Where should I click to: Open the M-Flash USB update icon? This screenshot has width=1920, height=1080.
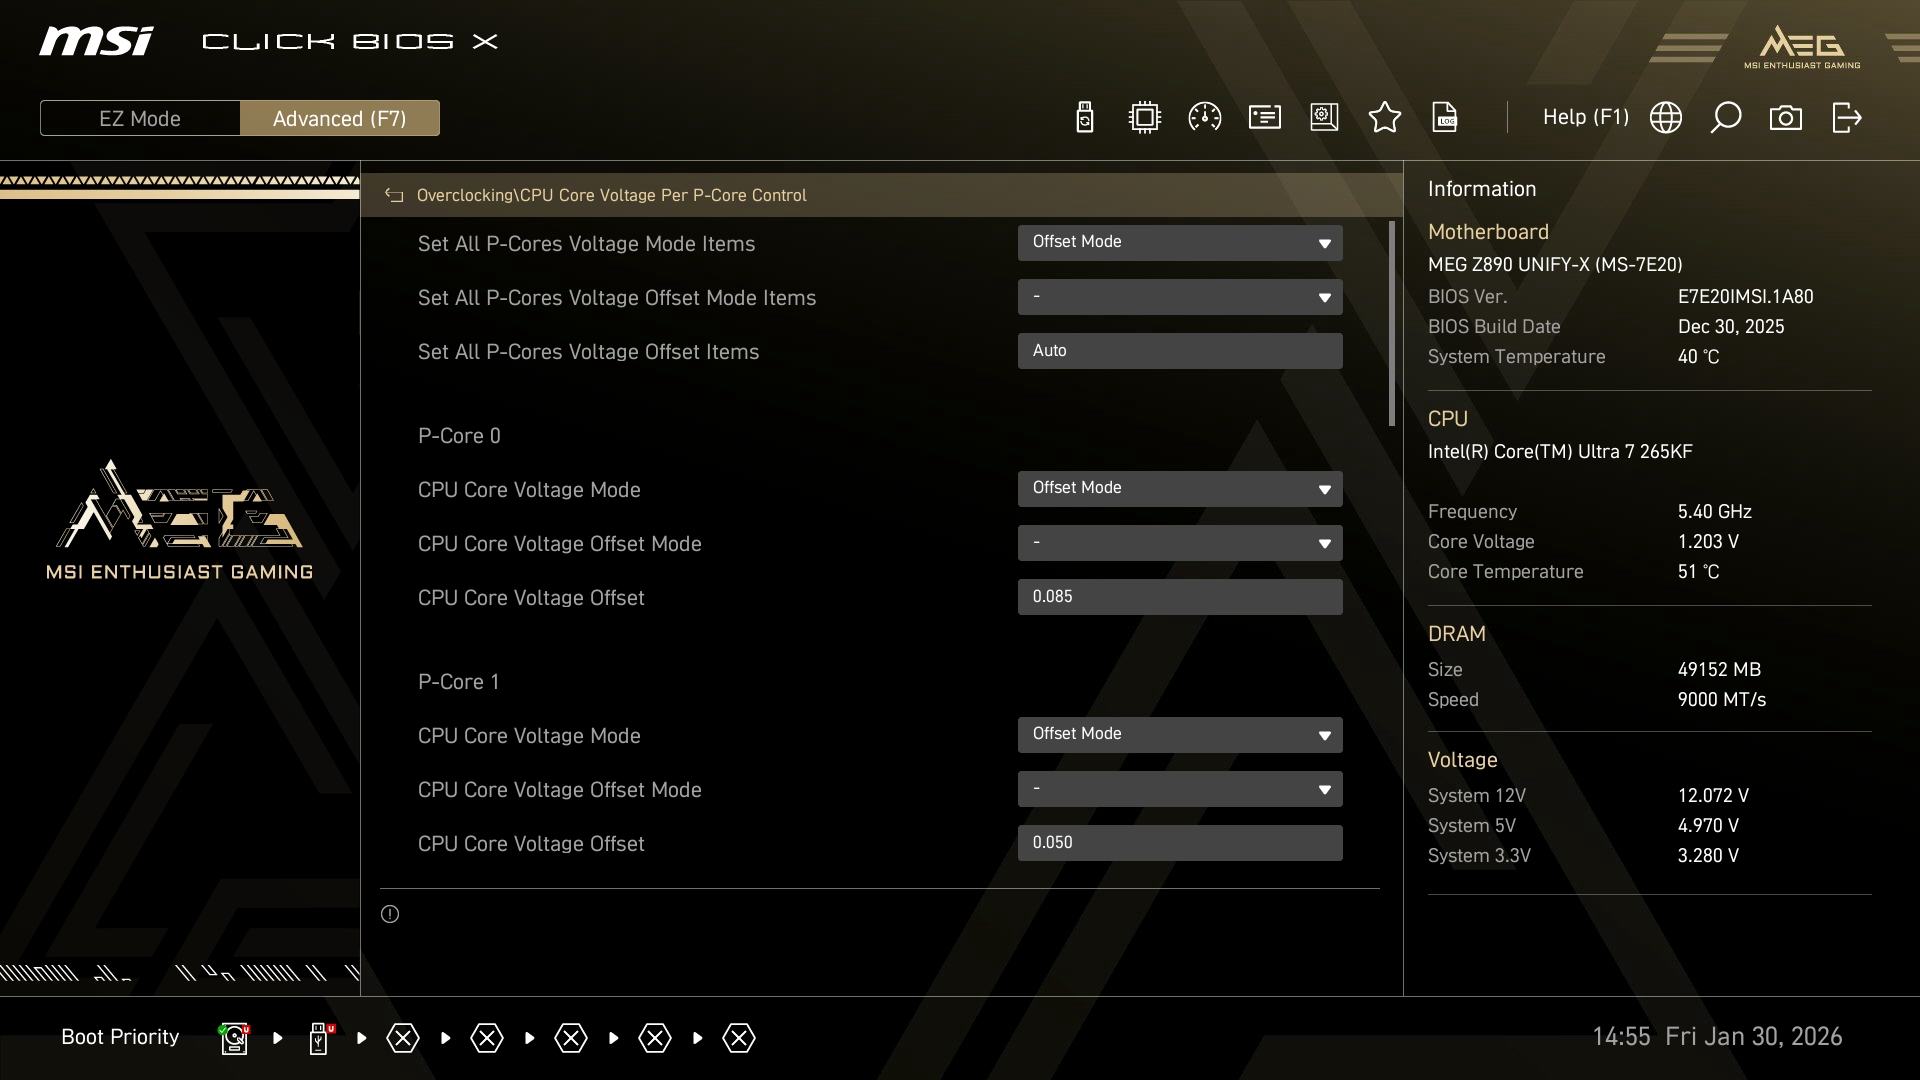(1084, 118)
